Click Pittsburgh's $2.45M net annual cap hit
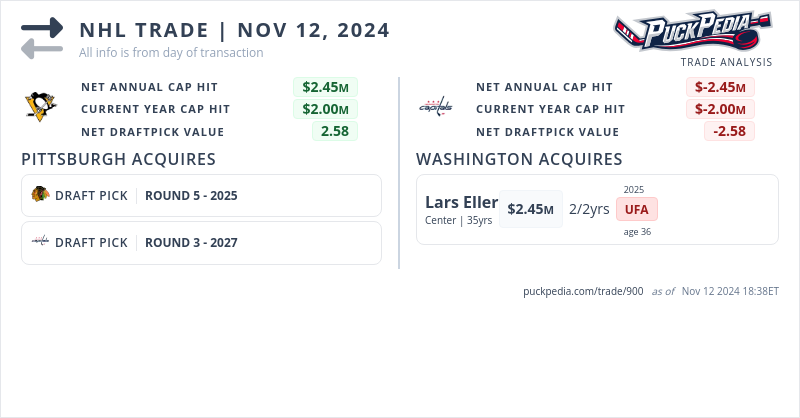Image resolution: width=800 pixels, height=418 pixels. point(325,87)
